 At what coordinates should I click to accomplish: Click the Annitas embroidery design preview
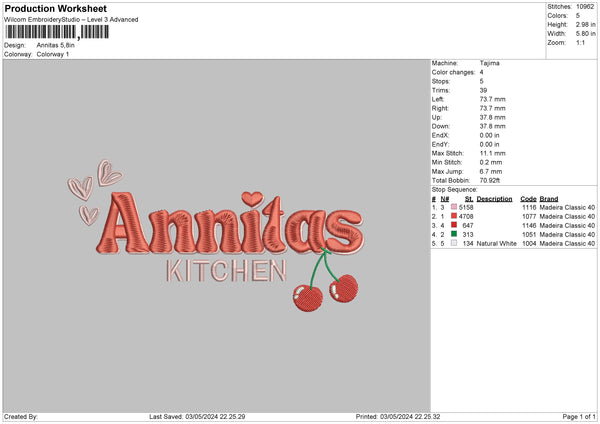pos(216,236)
